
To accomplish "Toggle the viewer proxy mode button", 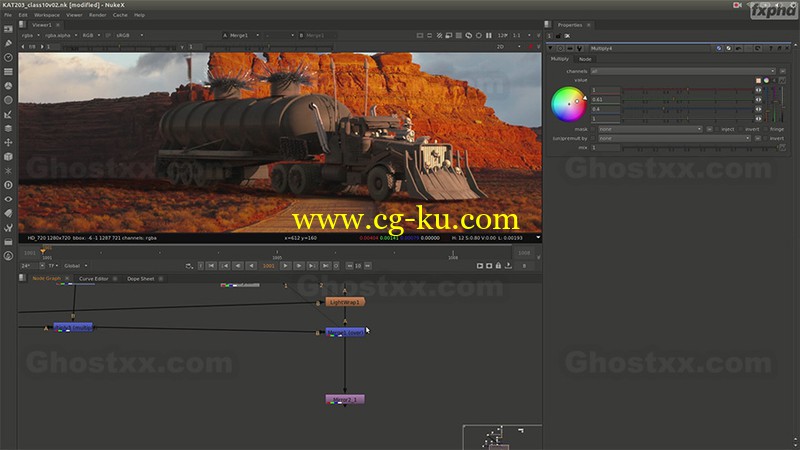I will pos(448,35).
